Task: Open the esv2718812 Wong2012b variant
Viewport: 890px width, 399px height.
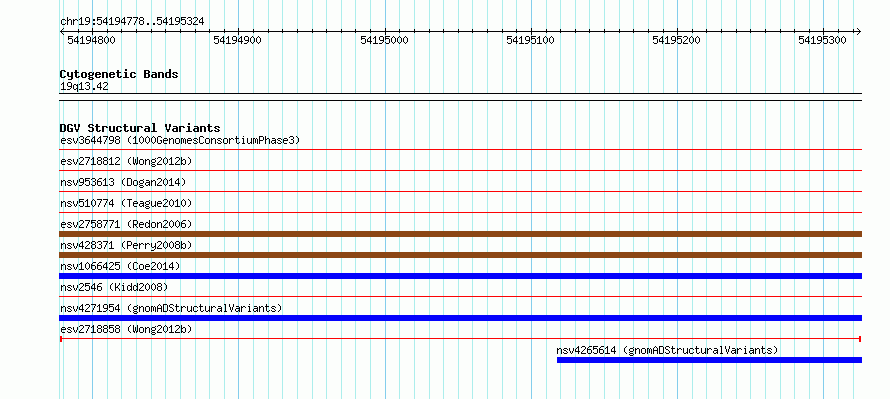Action: [126, 161]
